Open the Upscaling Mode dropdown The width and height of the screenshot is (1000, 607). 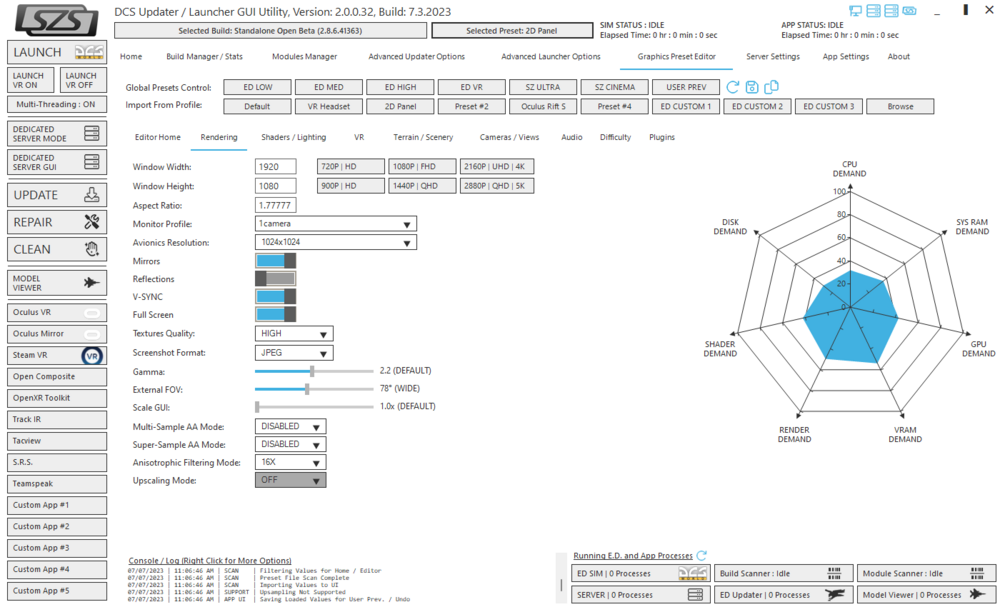(x=290, y=480)
